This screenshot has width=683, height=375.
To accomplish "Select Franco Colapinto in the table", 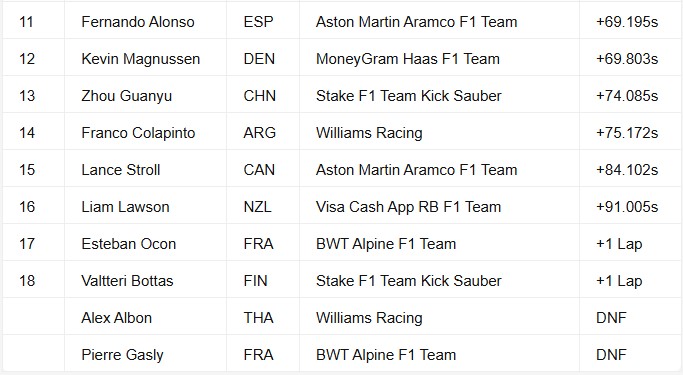I will [x=138, y=133].
